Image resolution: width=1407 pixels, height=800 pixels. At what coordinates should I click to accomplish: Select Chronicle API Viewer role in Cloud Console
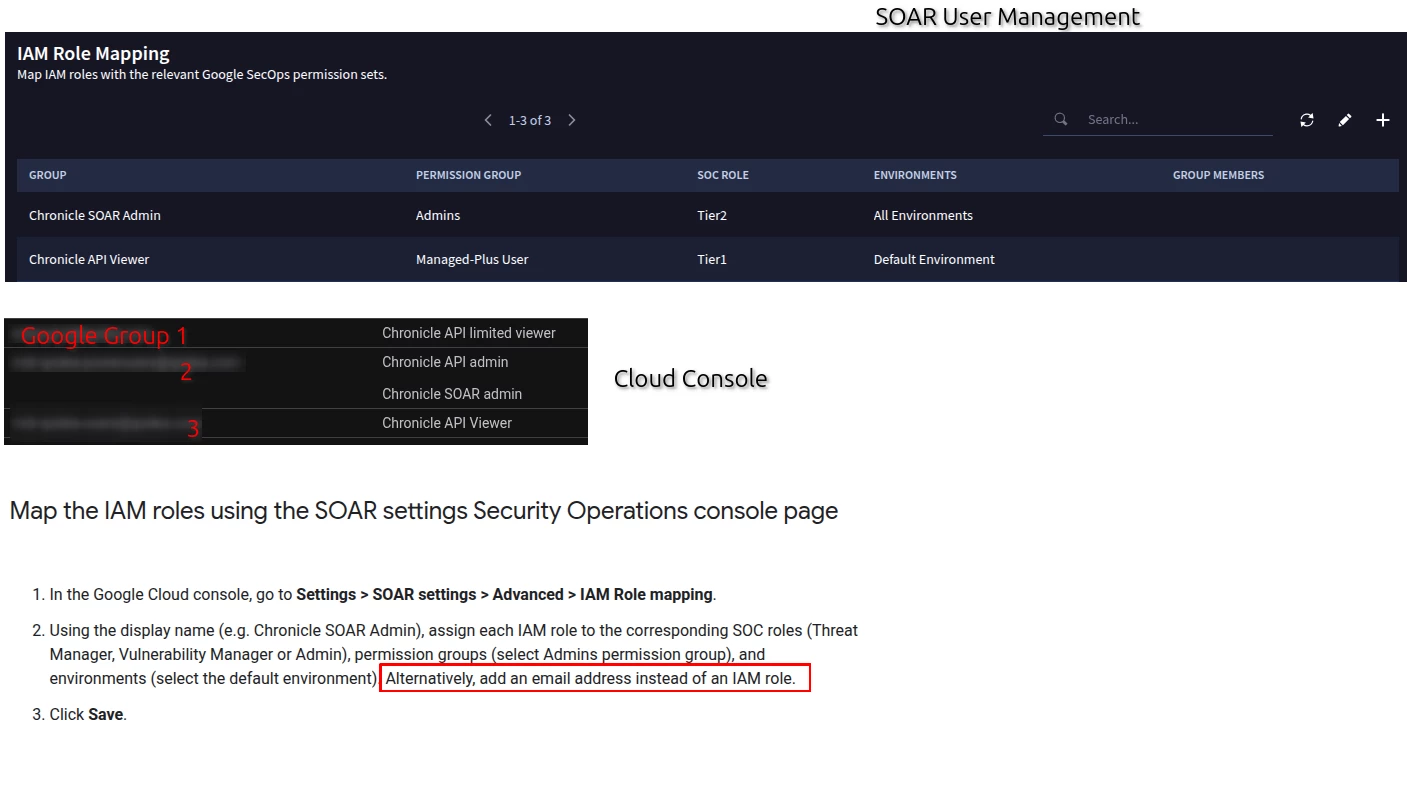447,423
